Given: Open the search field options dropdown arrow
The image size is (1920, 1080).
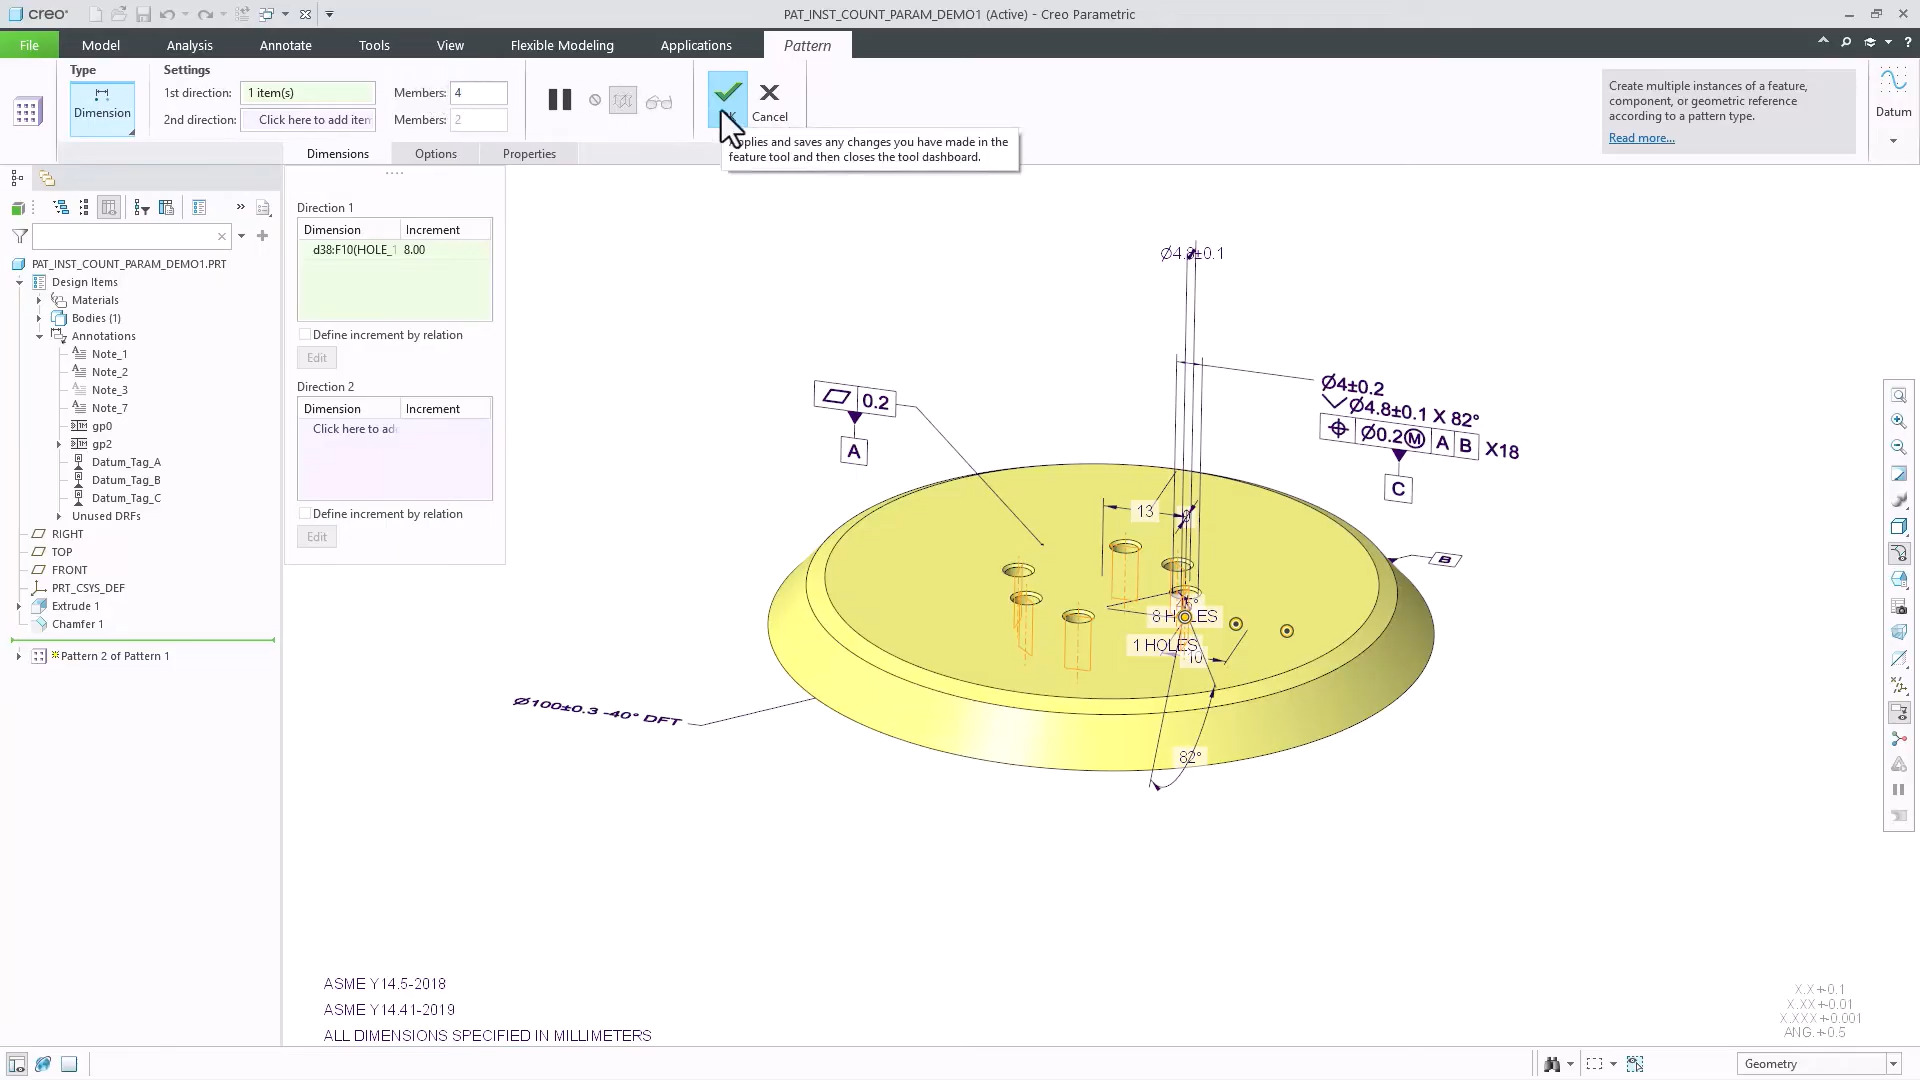Looking at the screenshot, I should pos(241,236).
